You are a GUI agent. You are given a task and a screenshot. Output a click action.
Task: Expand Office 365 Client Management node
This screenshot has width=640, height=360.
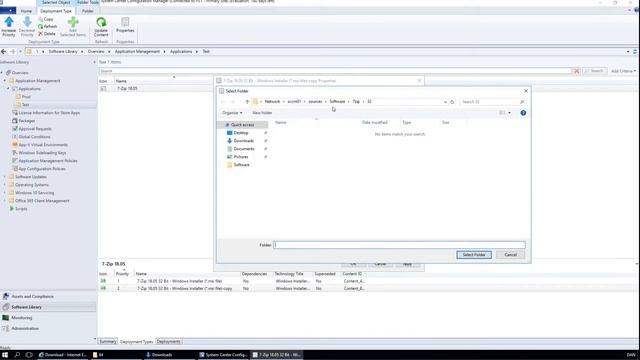5,201
